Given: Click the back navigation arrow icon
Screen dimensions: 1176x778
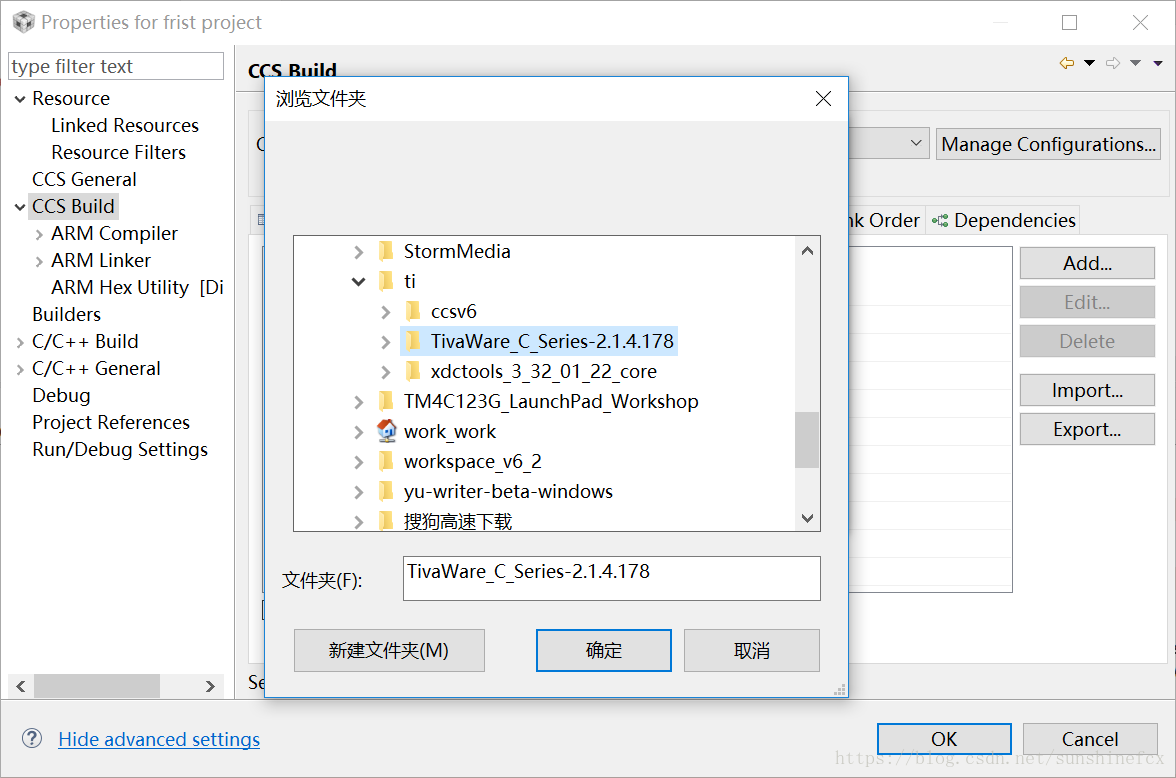Looking at the screenshot, I should pyautogui.click(x=1066, y=63).
